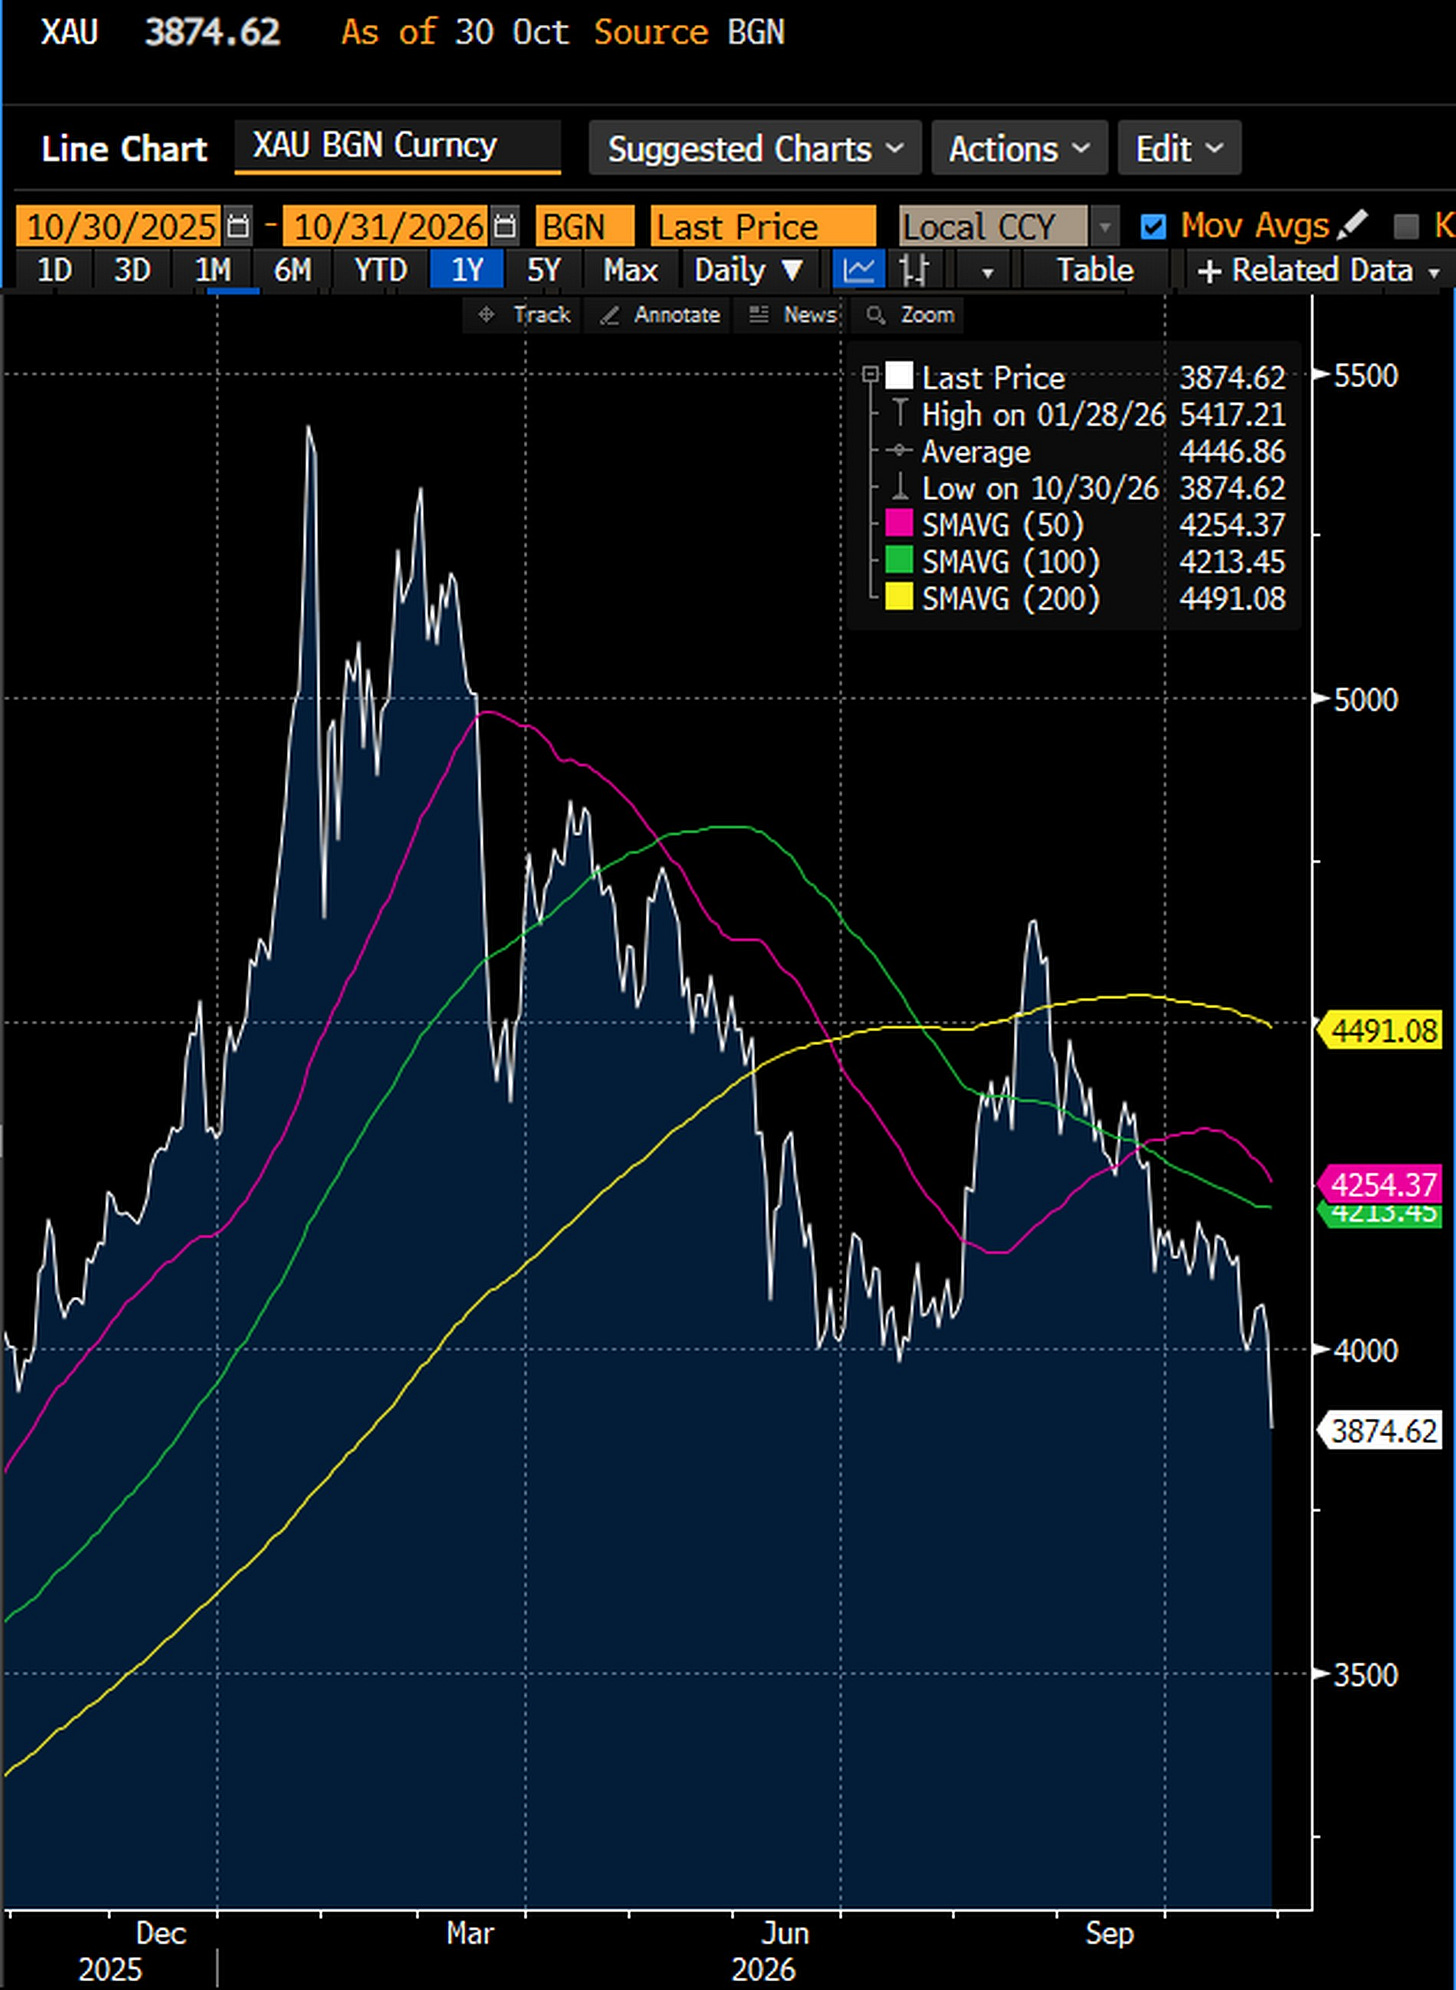Open start date calendar picker icon

click(238, 227)
